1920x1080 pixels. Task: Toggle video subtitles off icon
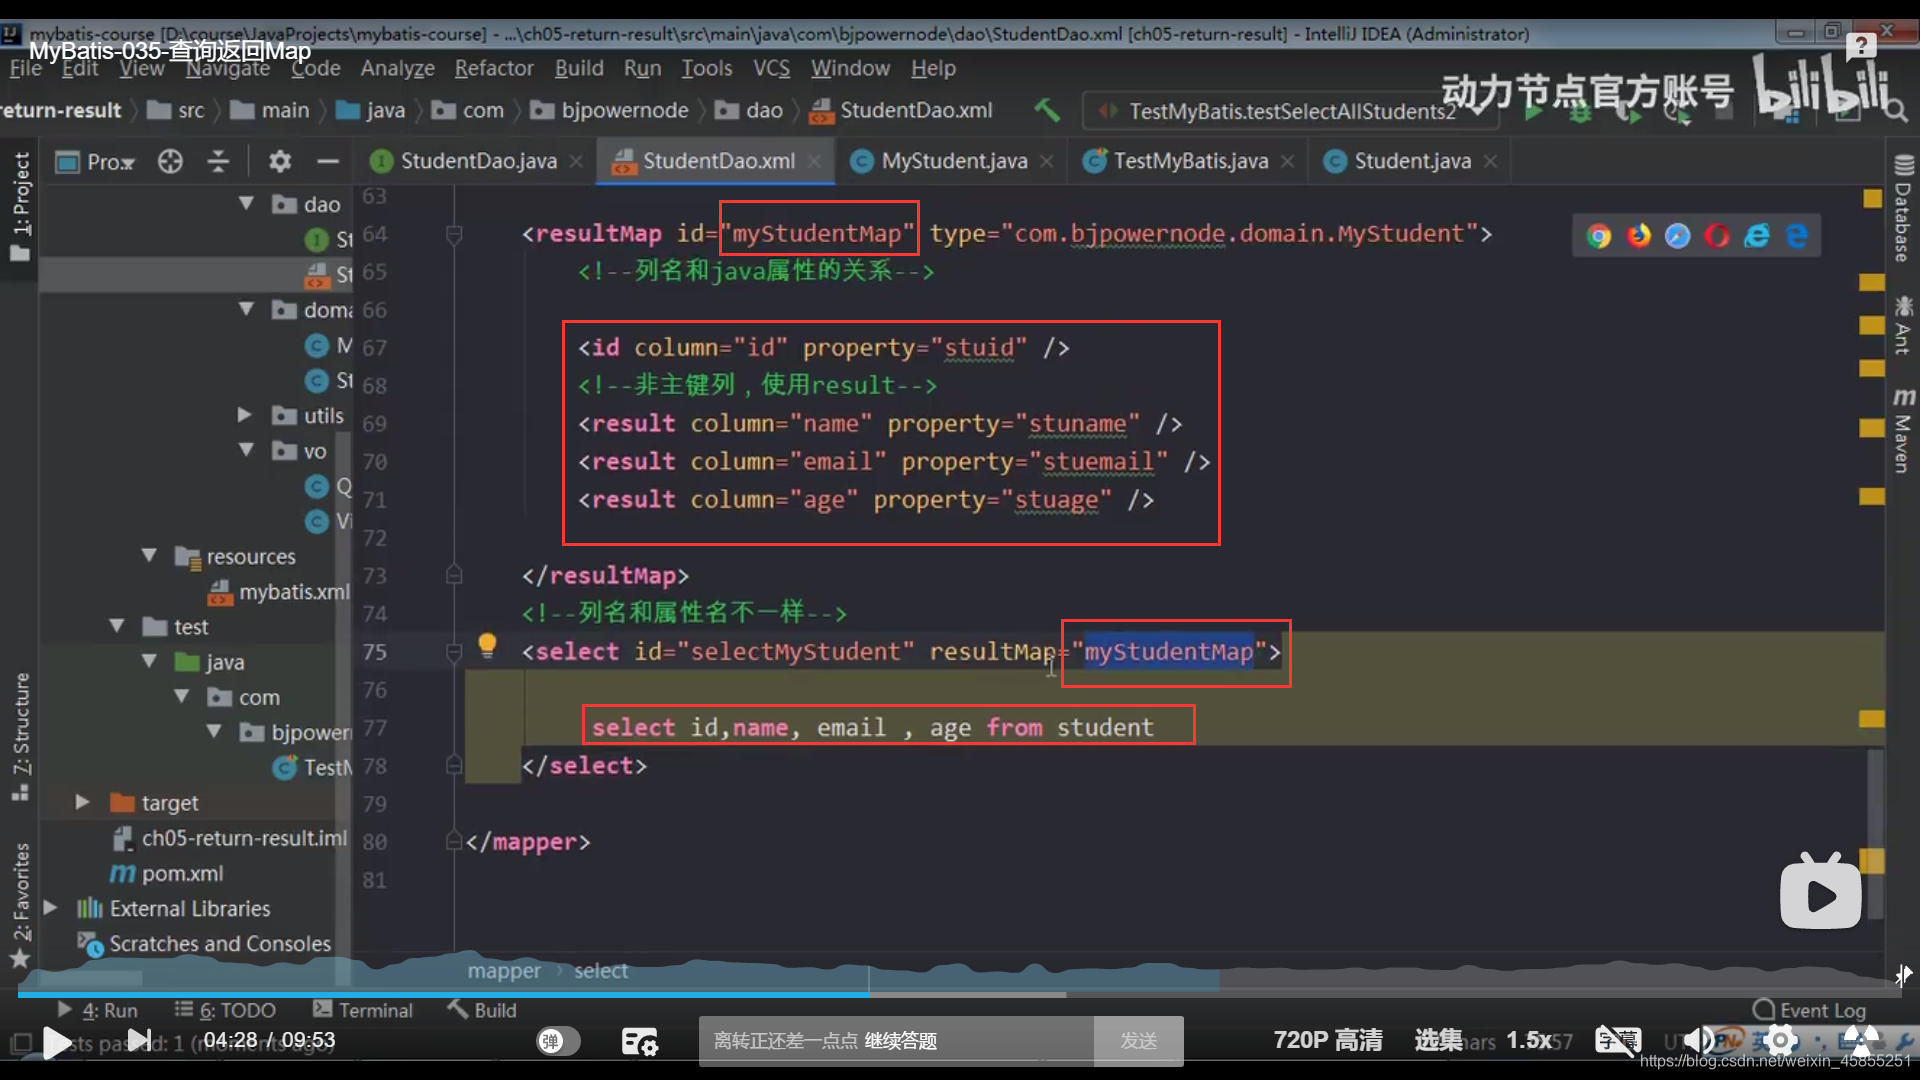1618,1040
